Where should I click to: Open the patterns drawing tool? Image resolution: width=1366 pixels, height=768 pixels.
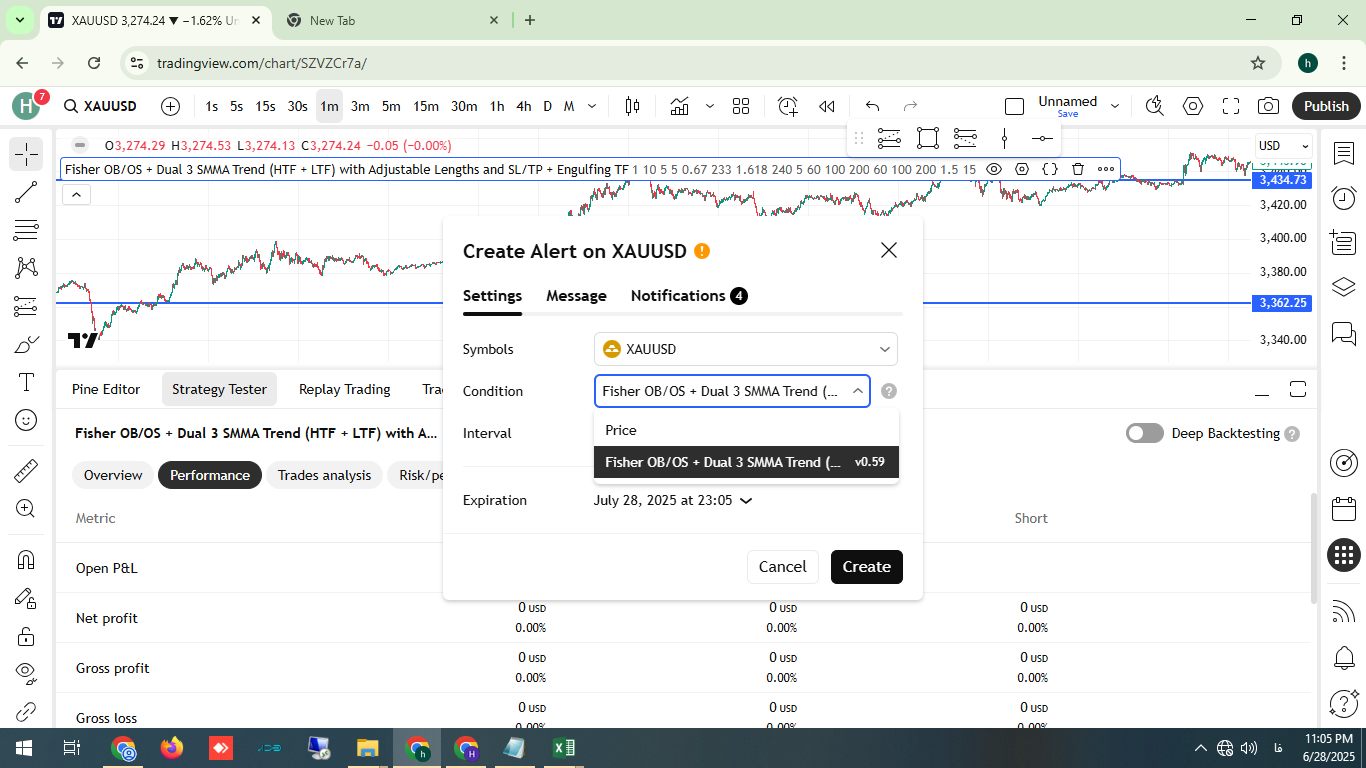(x=26, y=268)
